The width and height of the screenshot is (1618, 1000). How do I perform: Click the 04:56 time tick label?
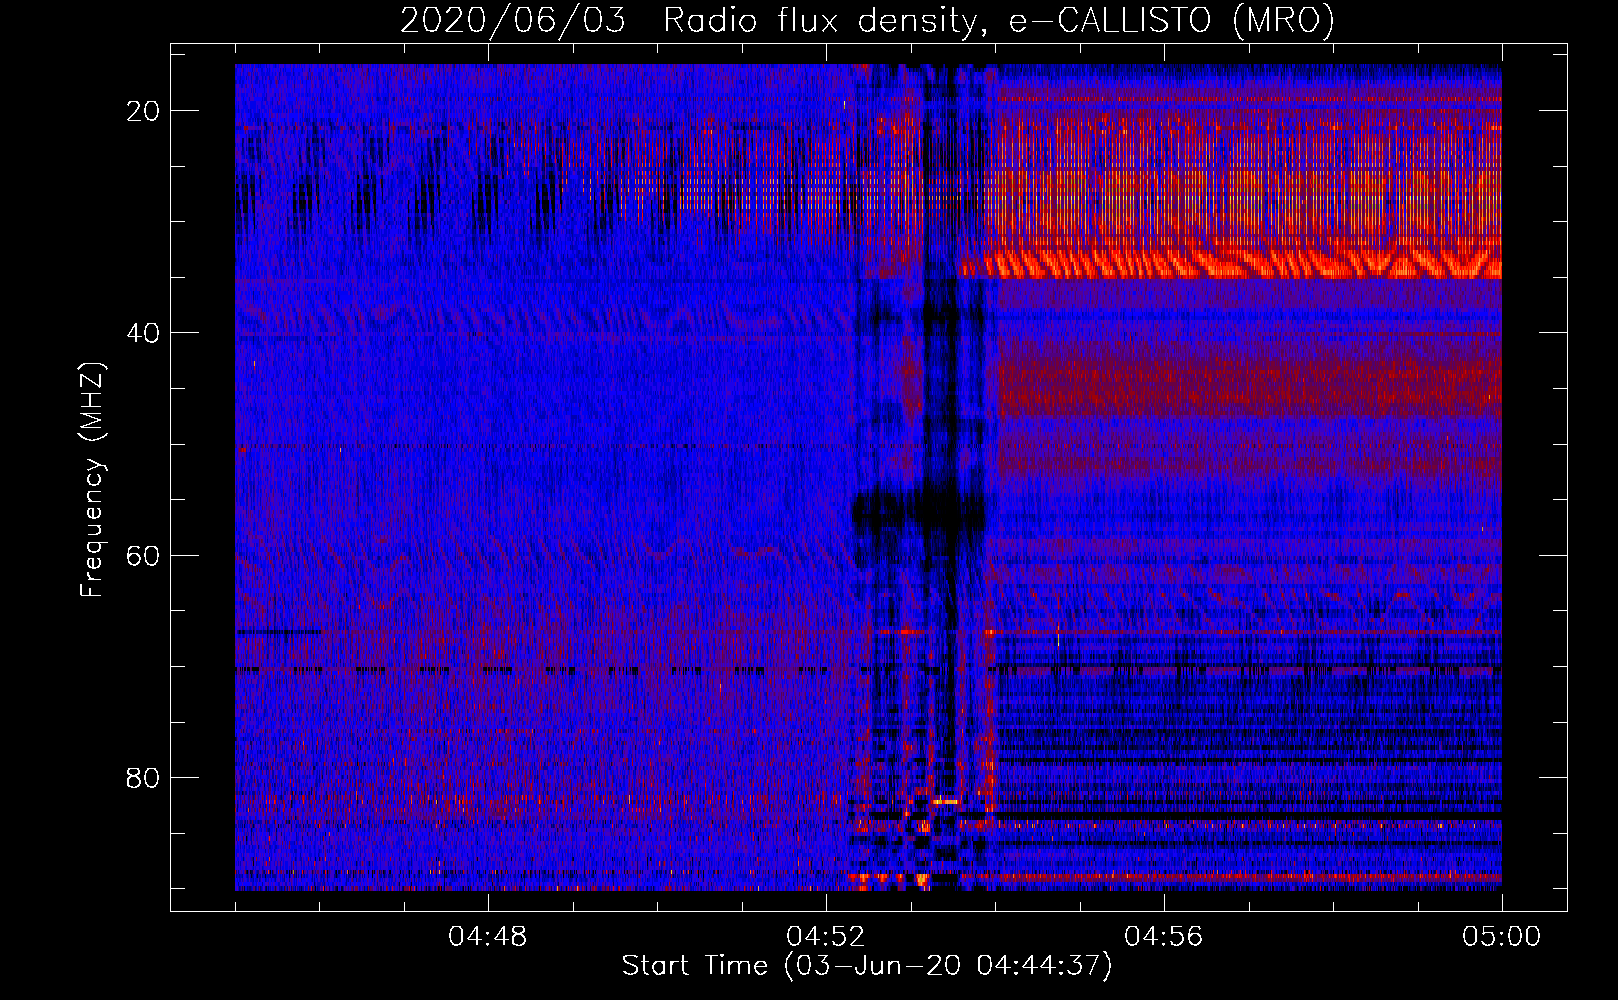point(1164,937)
